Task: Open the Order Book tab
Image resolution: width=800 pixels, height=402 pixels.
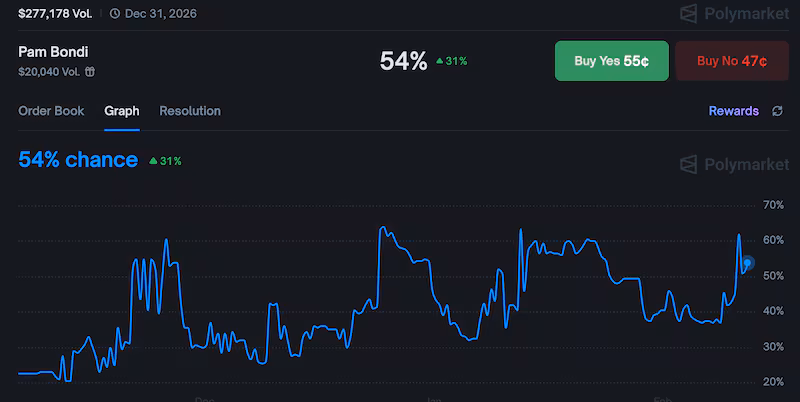Action: pos(51,111)
